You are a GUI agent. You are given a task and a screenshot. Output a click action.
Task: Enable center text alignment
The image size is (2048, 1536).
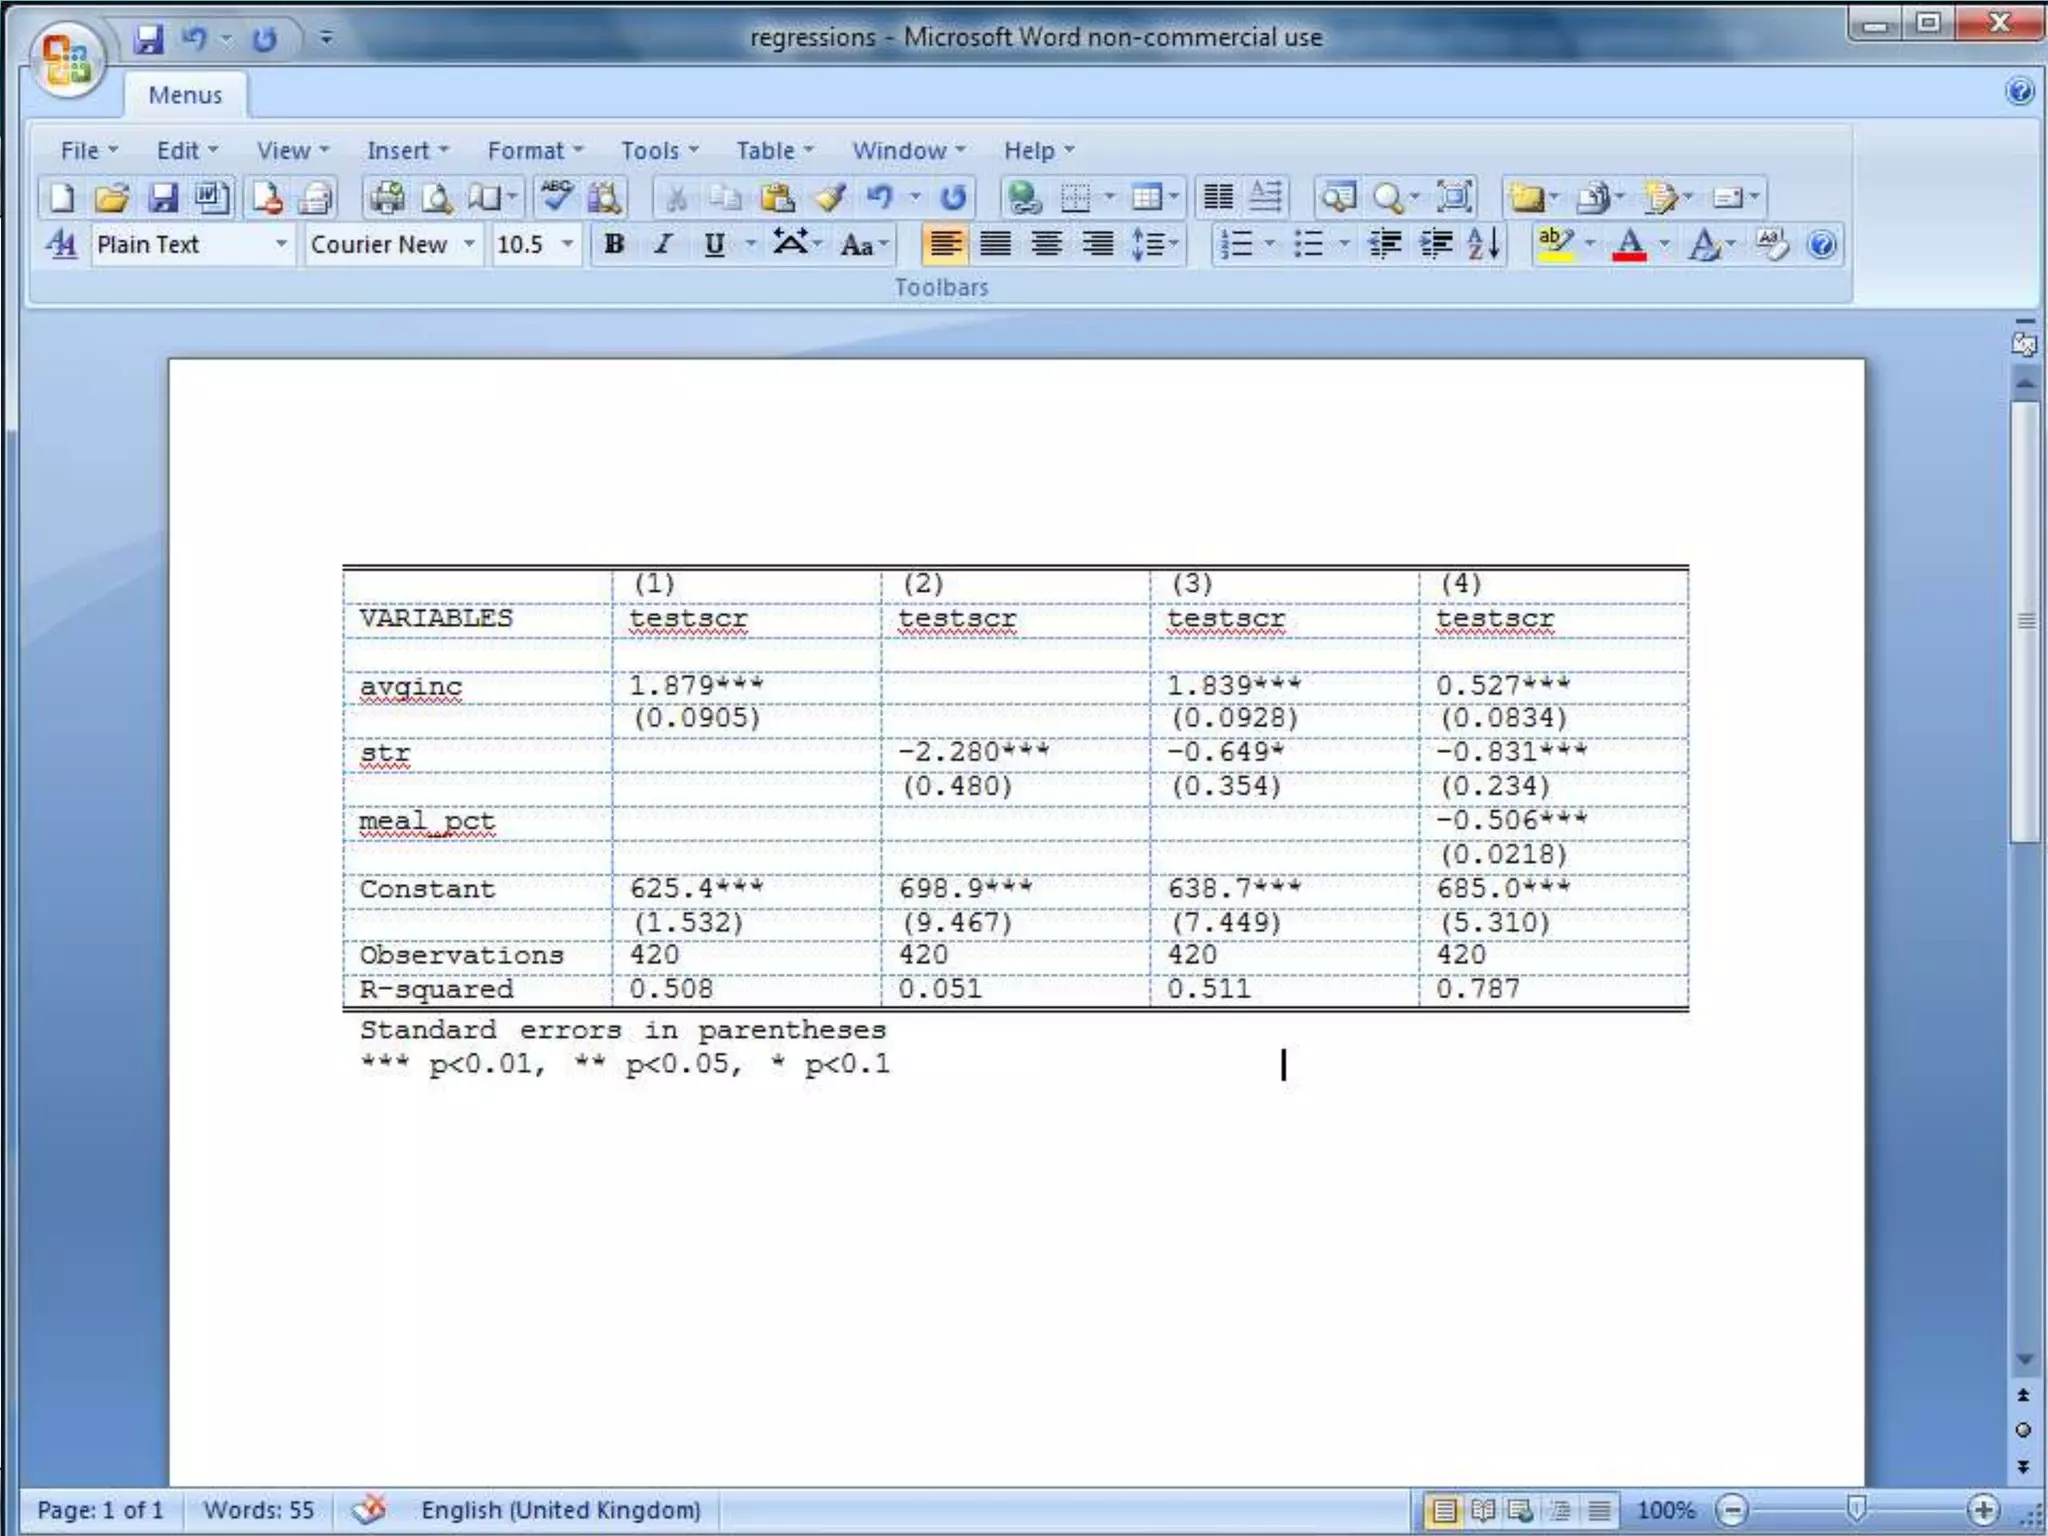(x=1046, y=244)
